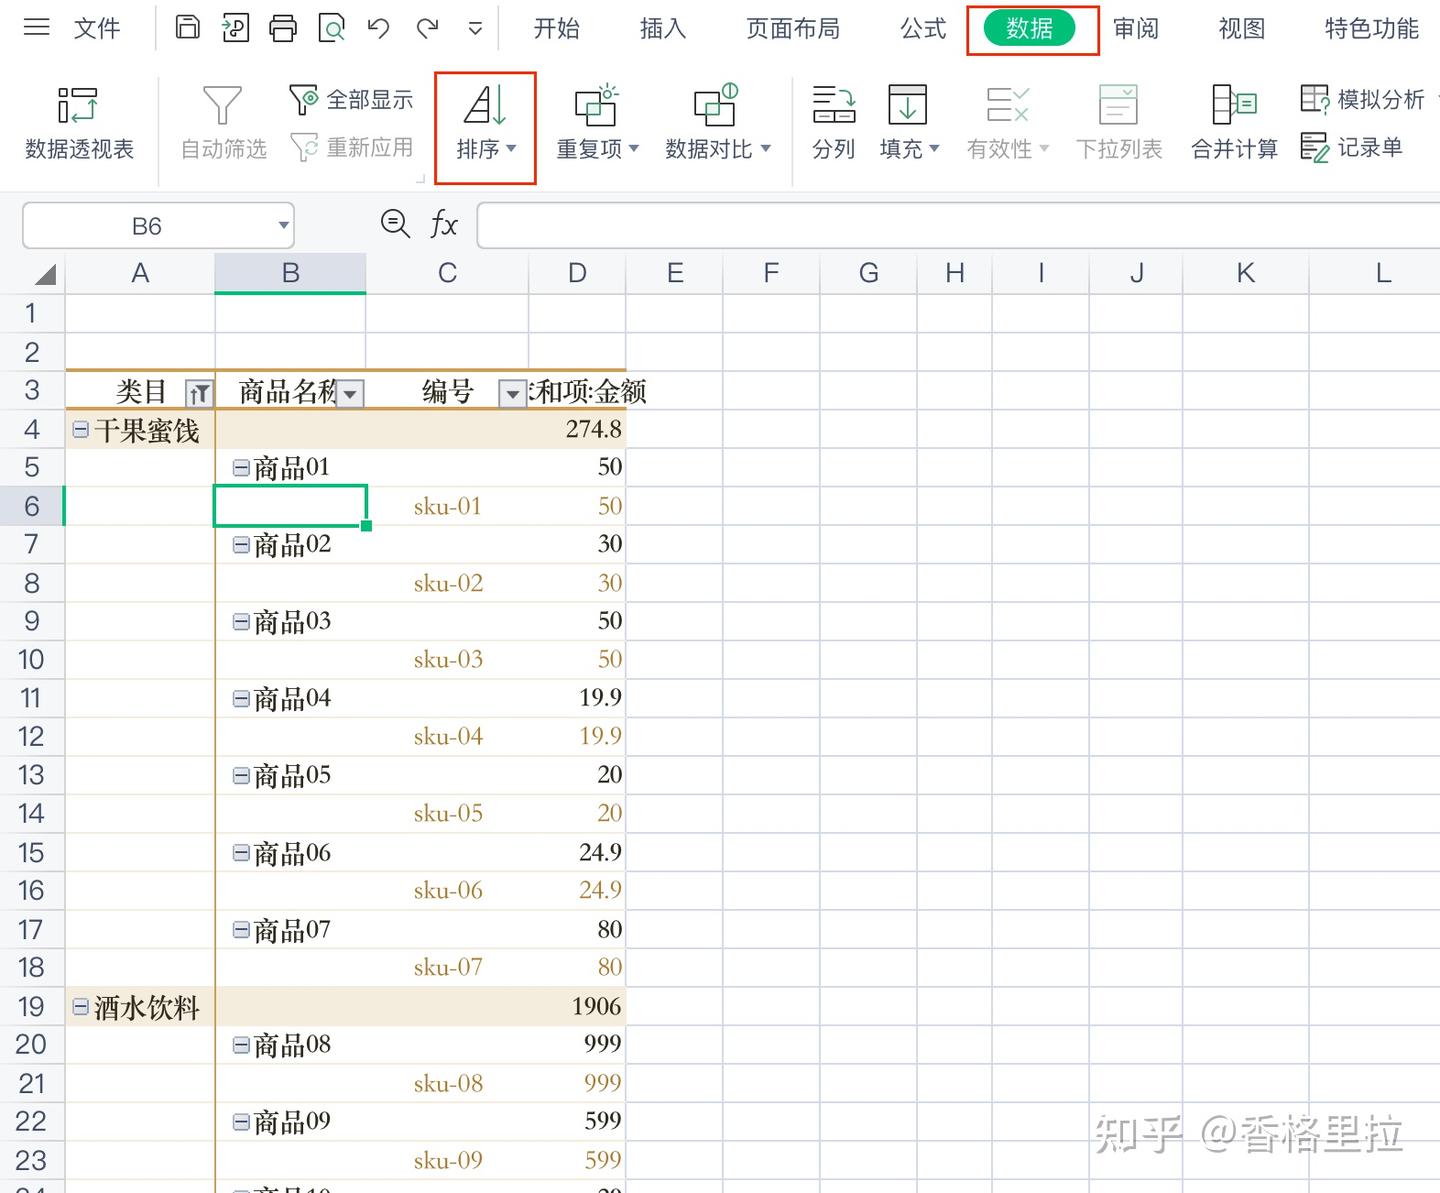Open the hamburger menu icon
The width and height of the screenshot is (1440, 1193).
(36, 27)
